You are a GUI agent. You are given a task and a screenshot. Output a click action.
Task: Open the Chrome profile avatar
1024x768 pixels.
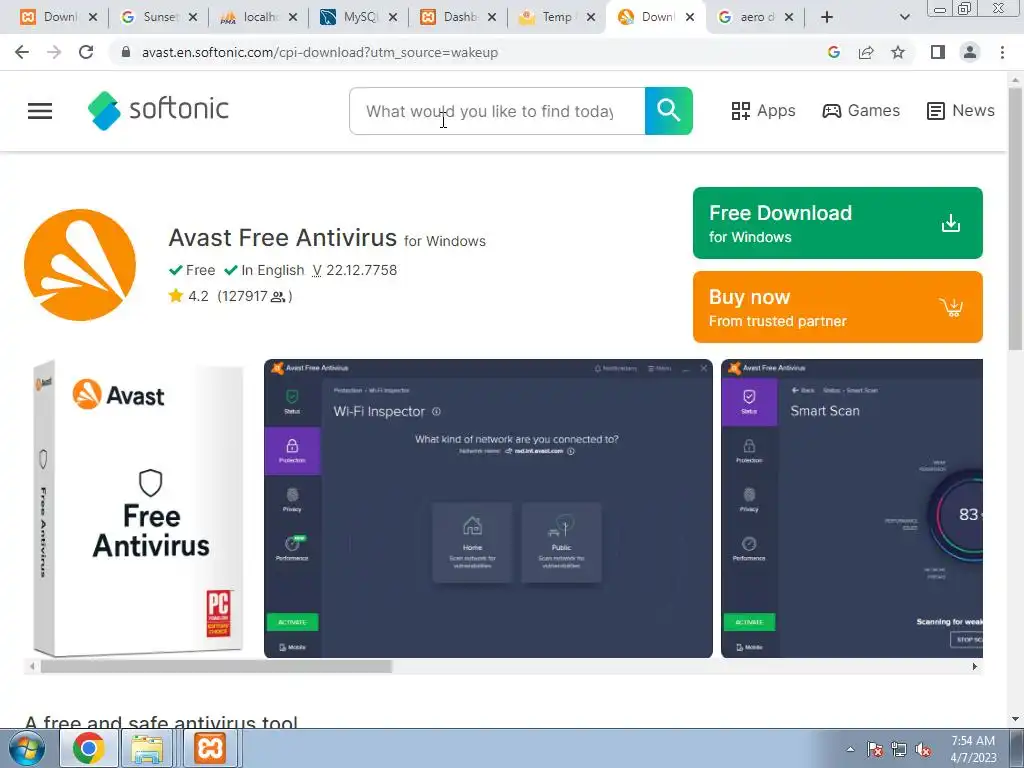[970, 52]
